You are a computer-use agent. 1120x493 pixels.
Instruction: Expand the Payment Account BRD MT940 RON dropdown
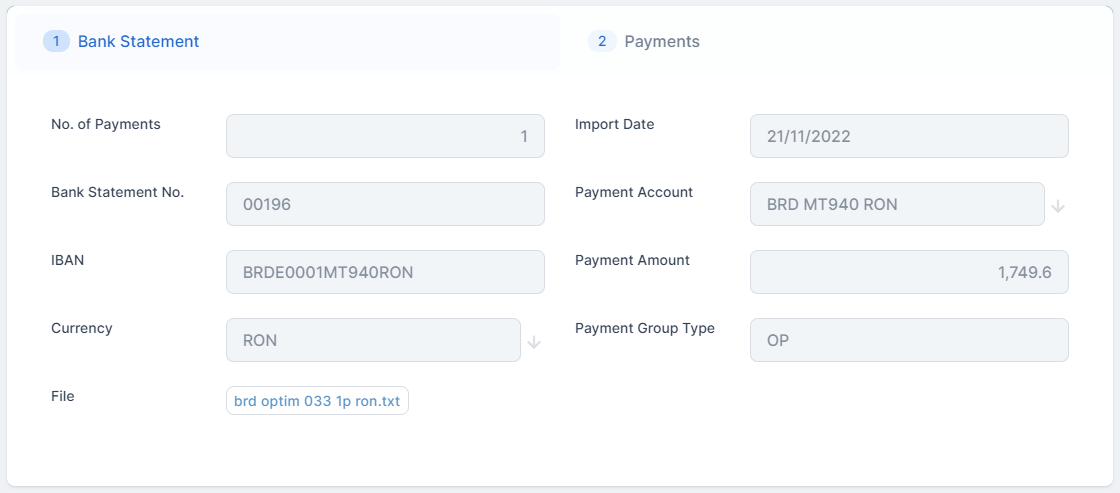[897, 204]
